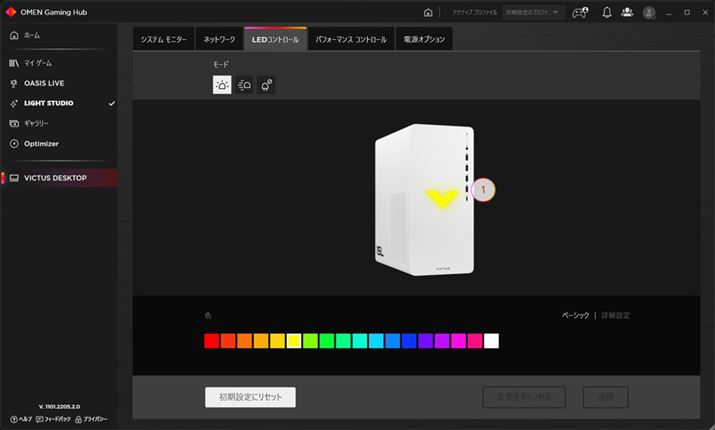Screen dimensions: 715x430
Task: Open the friends icon in title bar
Action: 627,13
